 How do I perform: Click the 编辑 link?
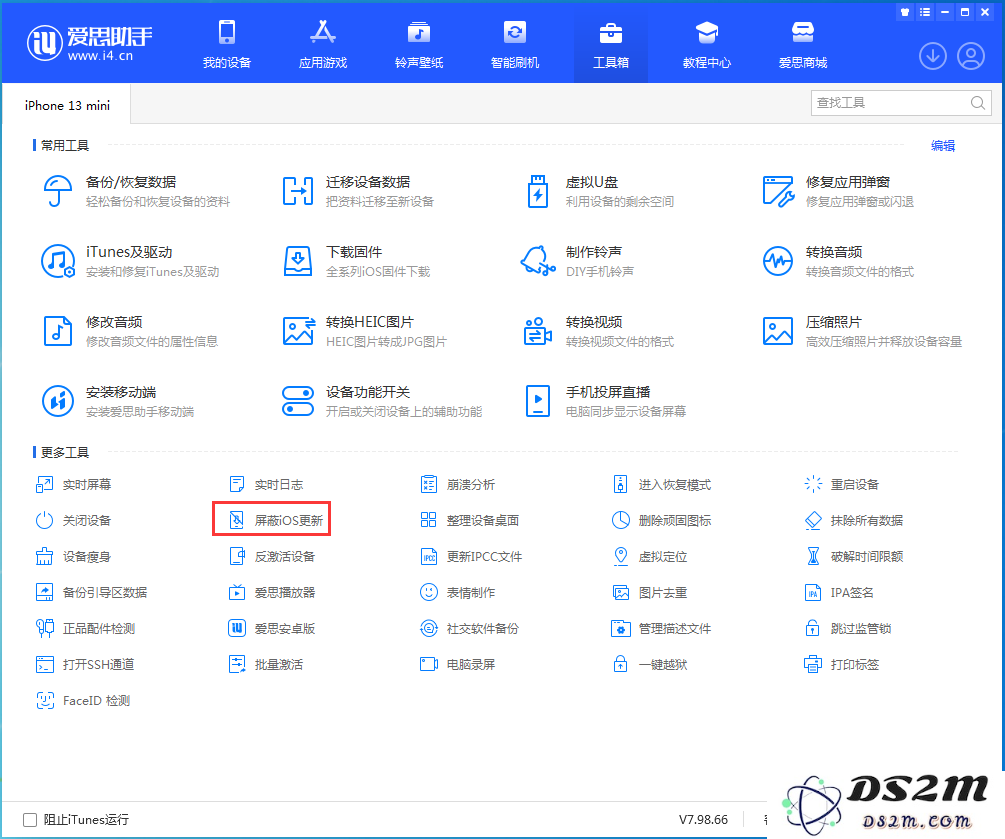(943, 145)
